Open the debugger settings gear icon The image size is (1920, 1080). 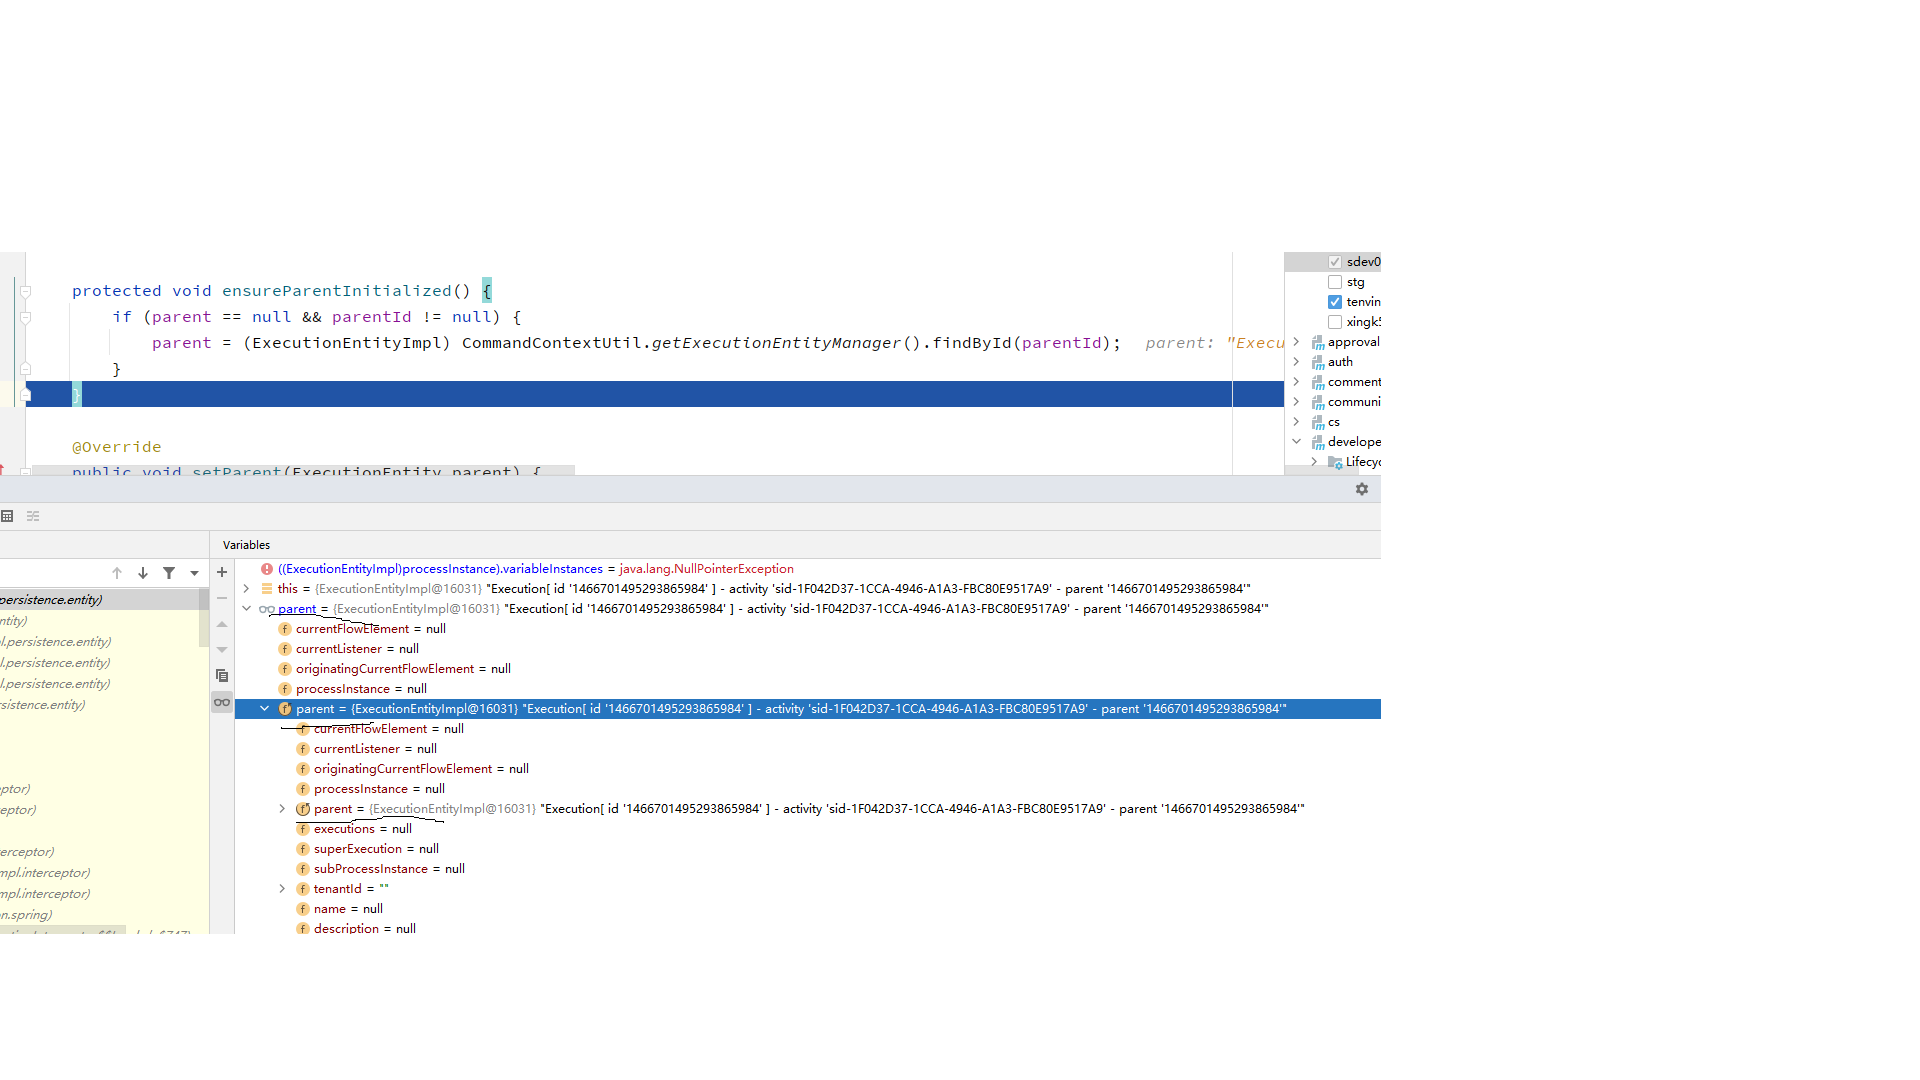click(1362, 489)
